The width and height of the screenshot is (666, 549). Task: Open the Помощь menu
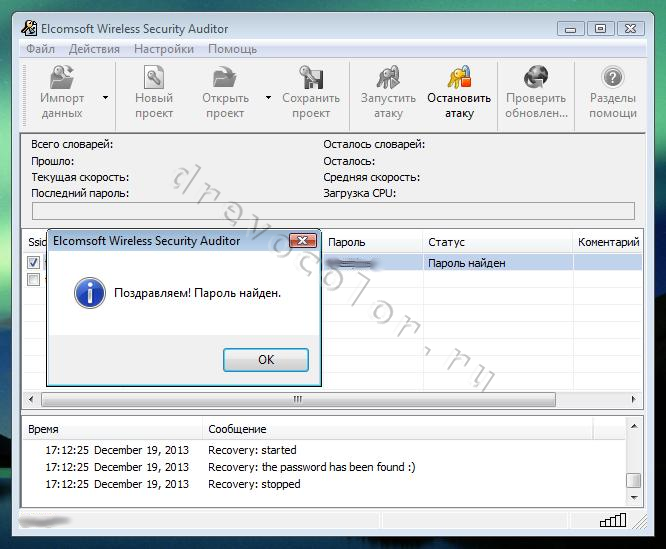point(232,49)
